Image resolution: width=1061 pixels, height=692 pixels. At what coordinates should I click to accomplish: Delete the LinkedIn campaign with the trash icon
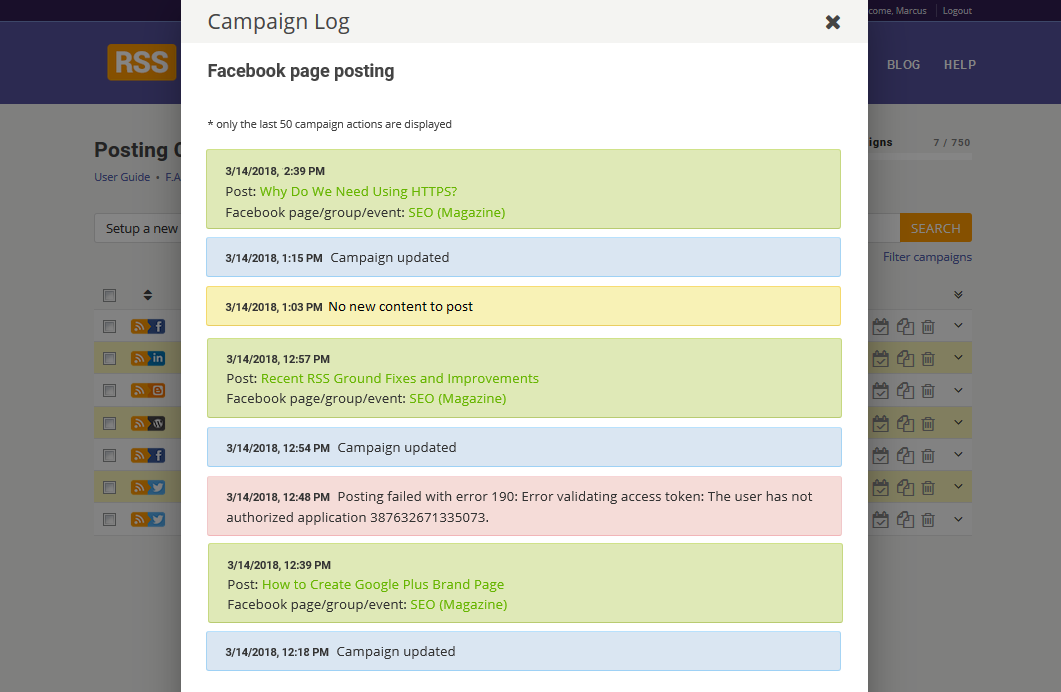(x=928, y=359)
